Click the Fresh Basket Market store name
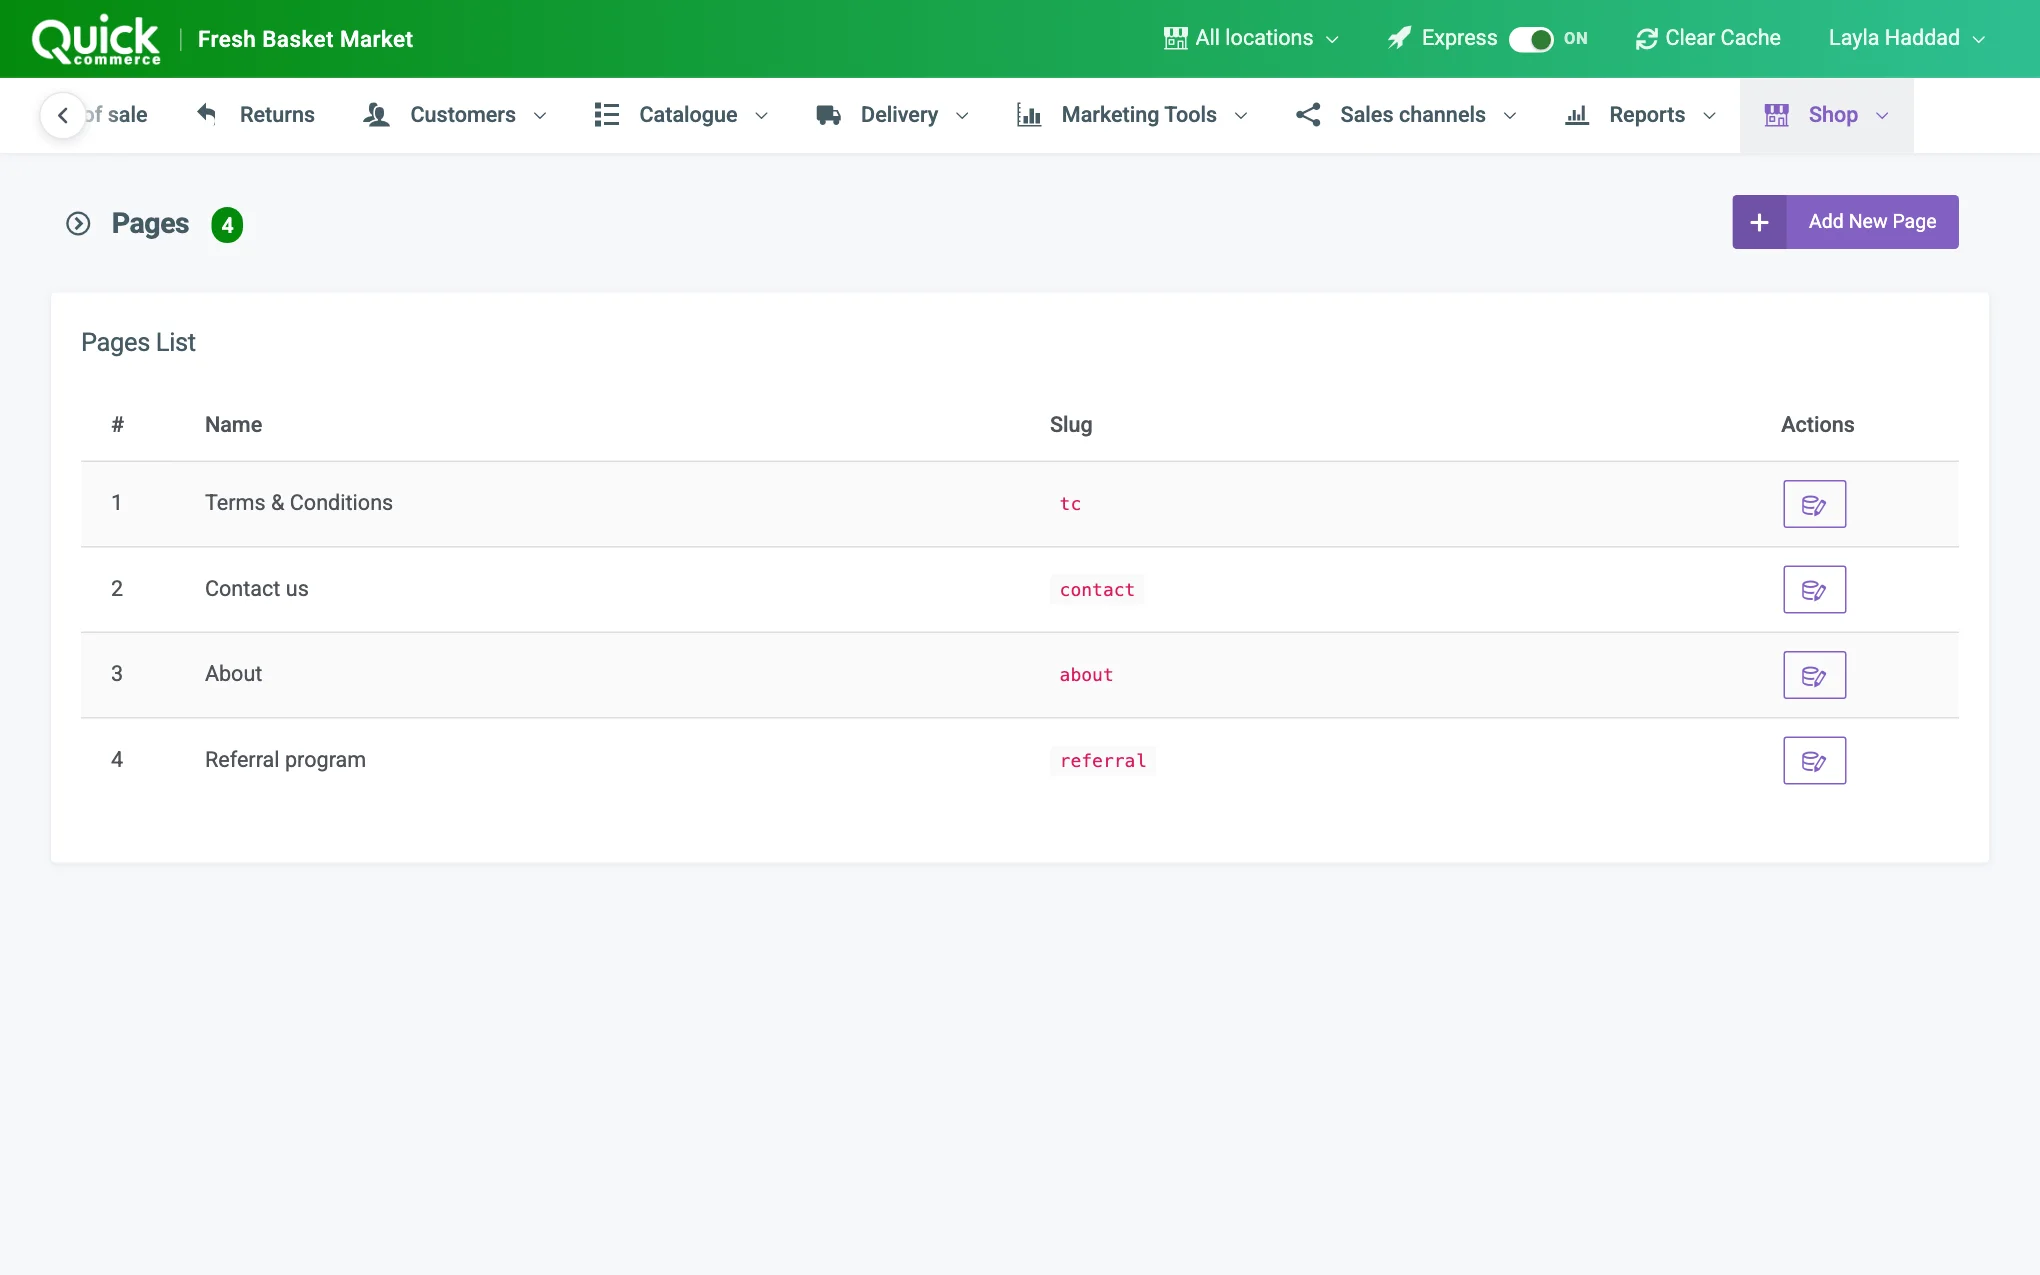 [x=305, y=39]
